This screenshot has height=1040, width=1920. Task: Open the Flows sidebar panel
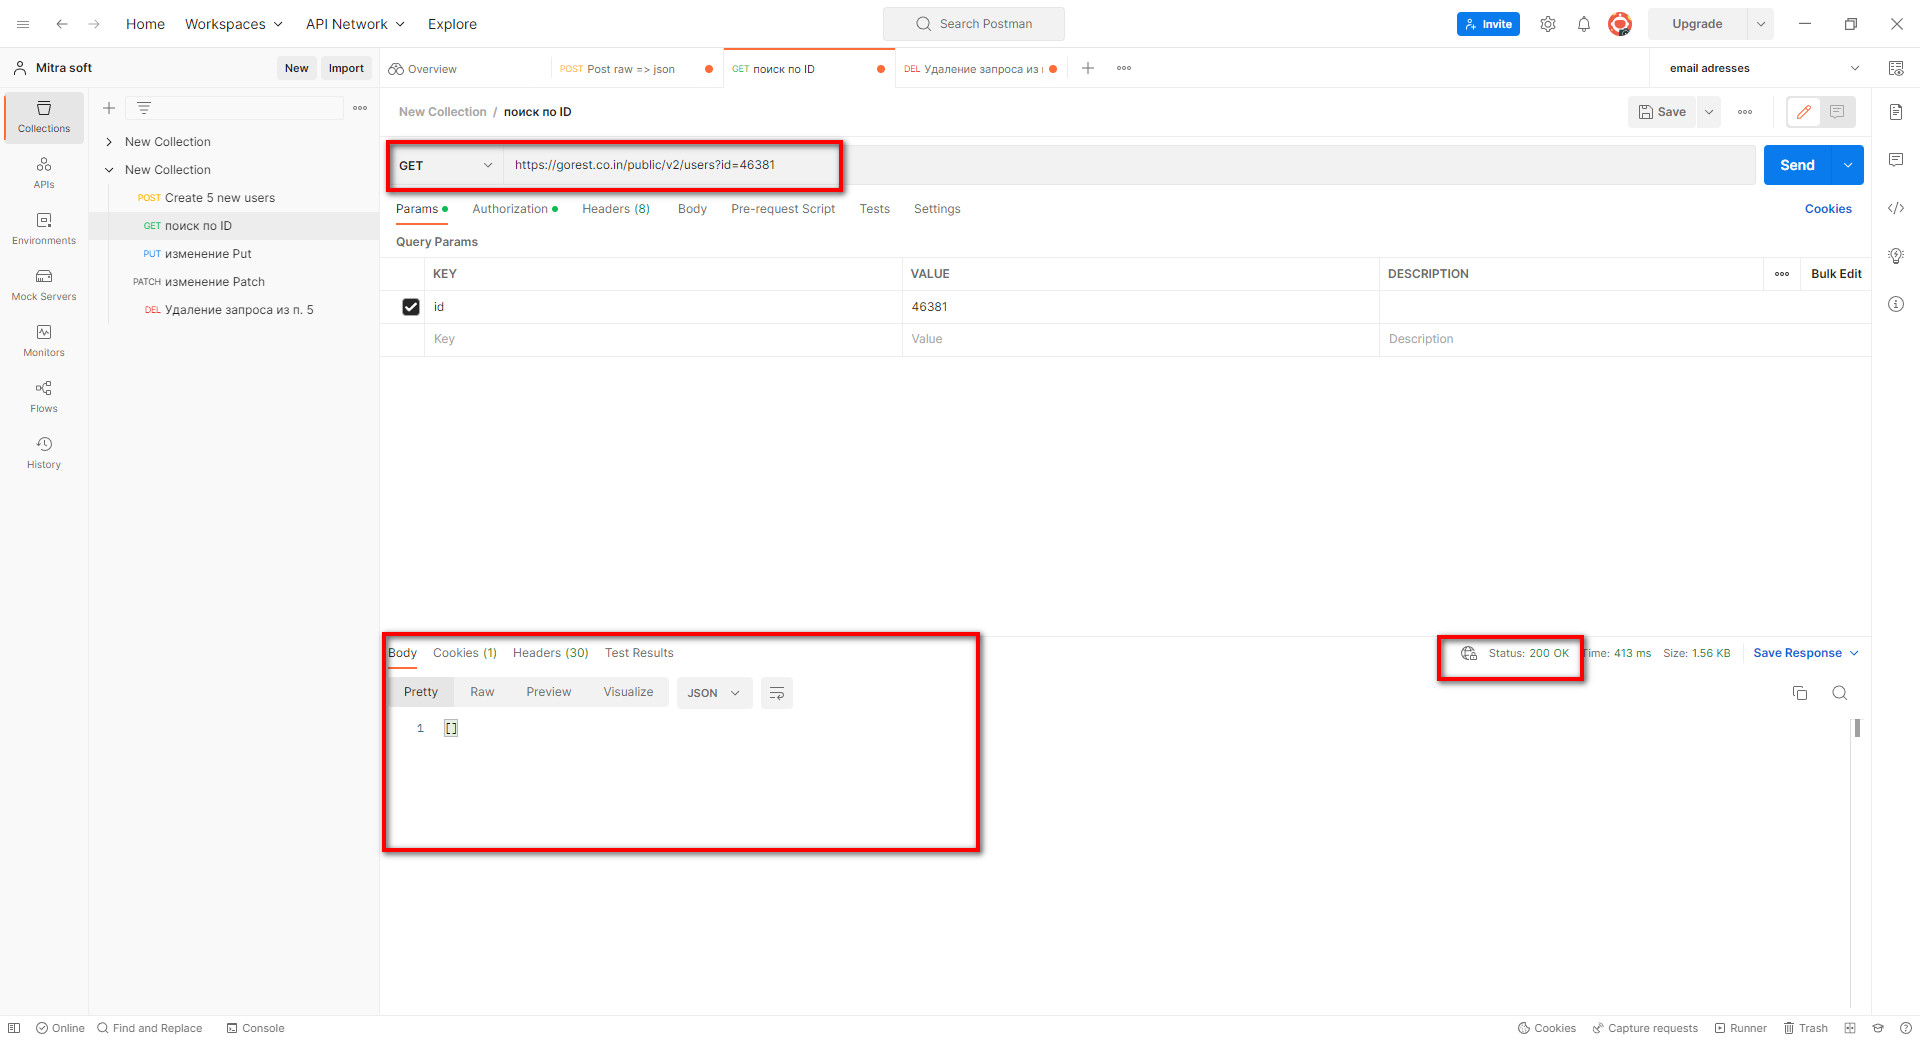tap(44, 397)
